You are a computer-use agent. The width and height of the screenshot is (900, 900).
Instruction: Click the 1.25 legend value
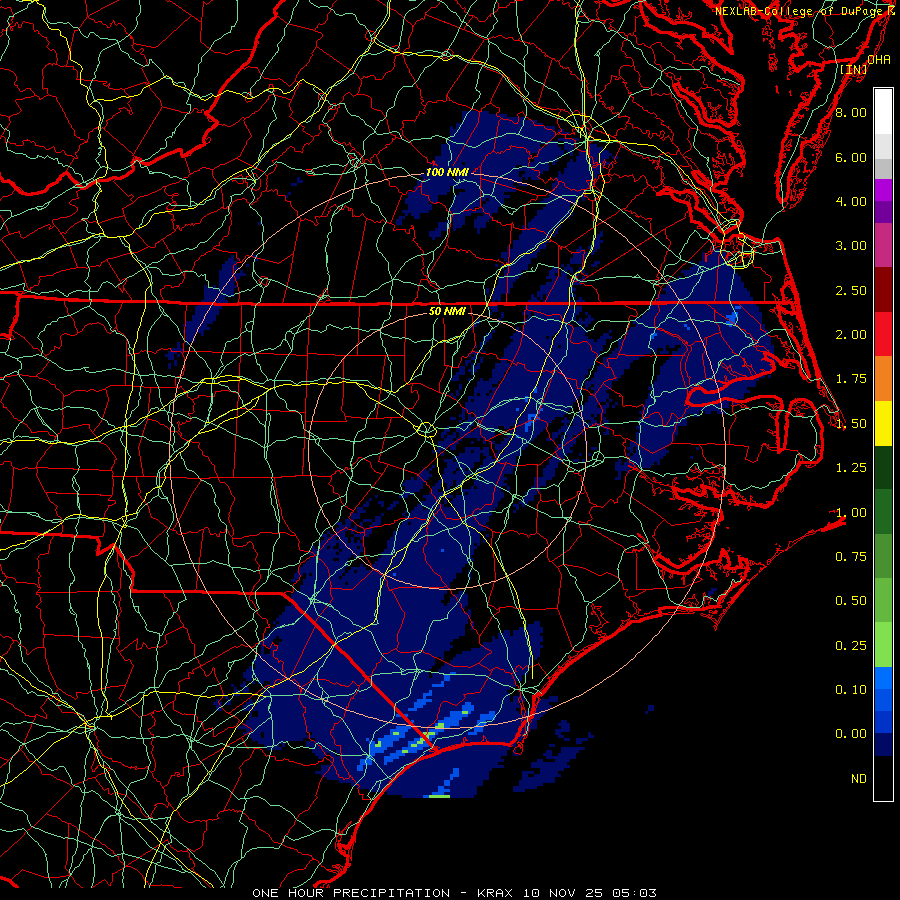pos(851,468)
